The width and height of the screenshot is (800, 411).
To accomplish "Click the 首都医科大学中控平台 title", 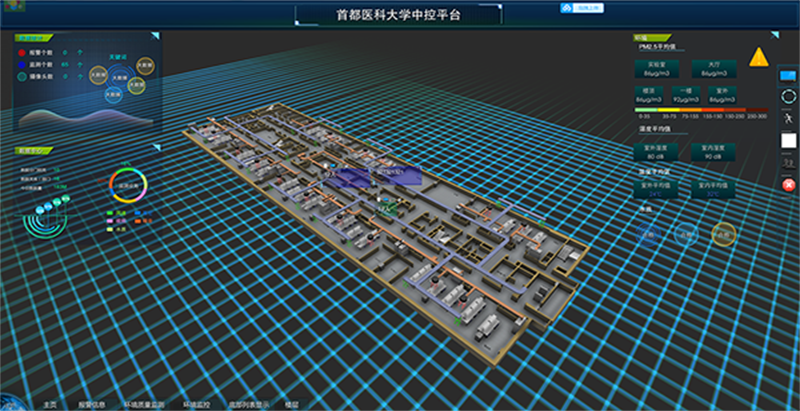I will click(x=398, y=15).
